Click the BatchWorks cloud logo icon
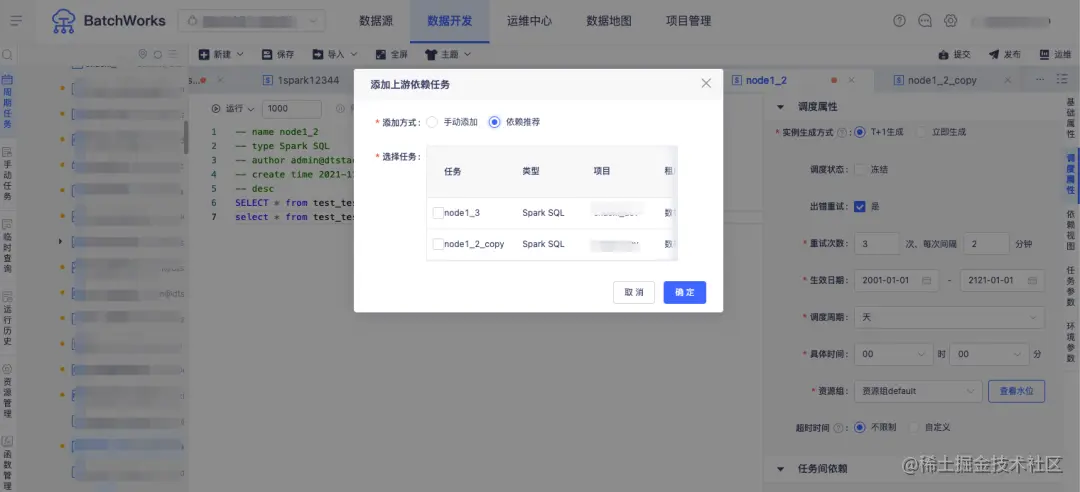The width and height of the screenshot is (1080, 492). point(63,21)
